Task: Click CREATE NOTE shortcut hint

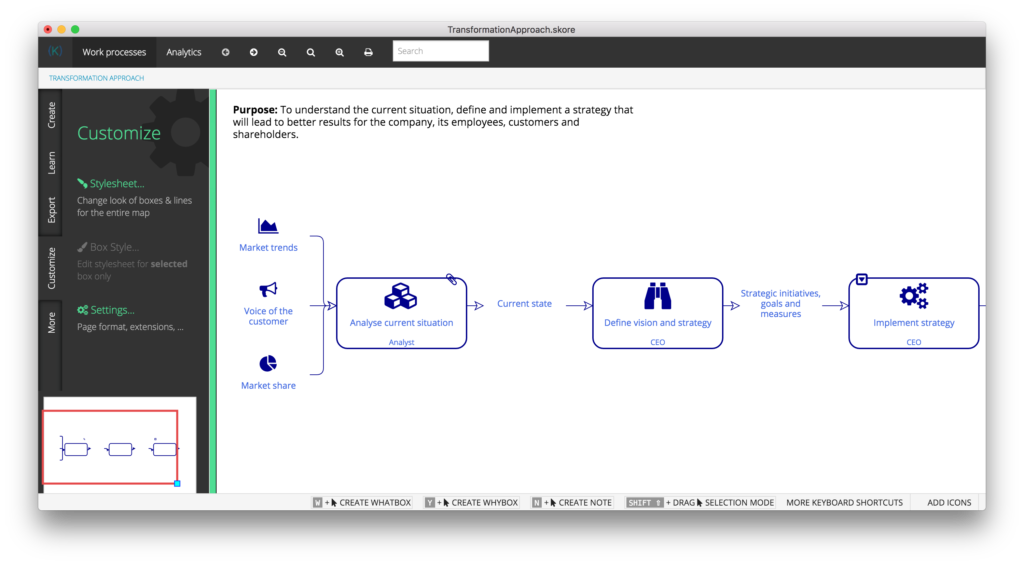Action: (x=572, y=502)
